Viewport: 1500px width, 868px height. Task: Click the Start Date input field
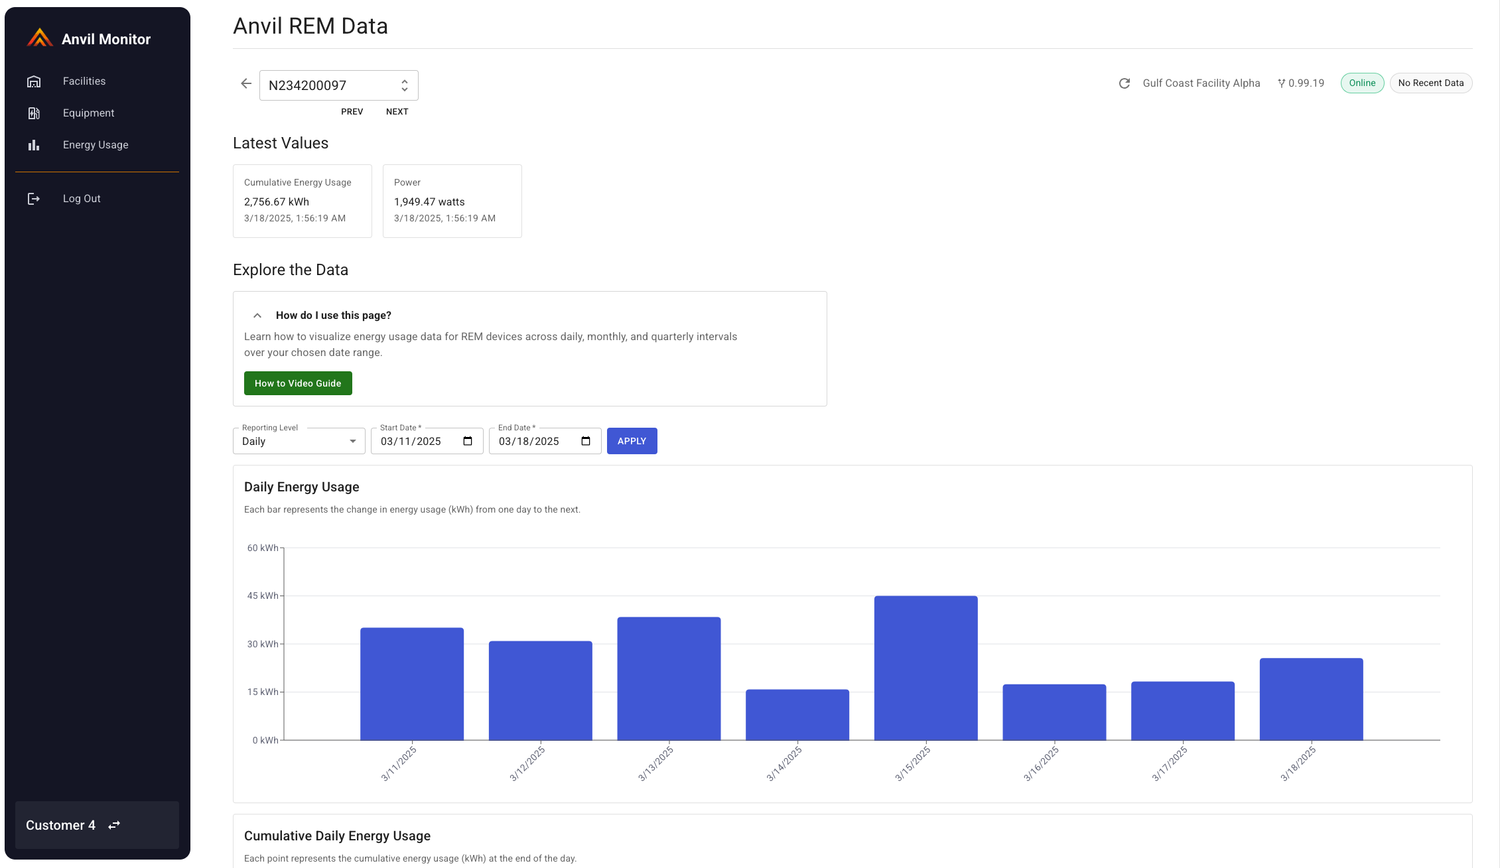point(427,441)
